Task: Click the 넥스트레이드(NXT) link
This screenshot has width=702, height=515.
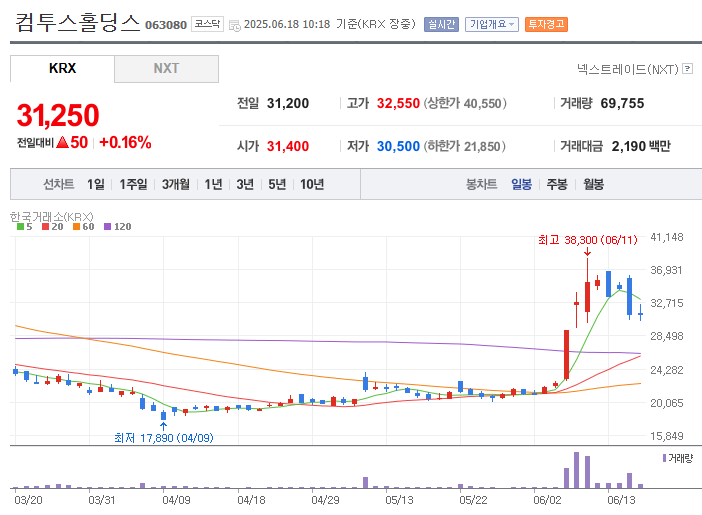Action: [628, 69]
